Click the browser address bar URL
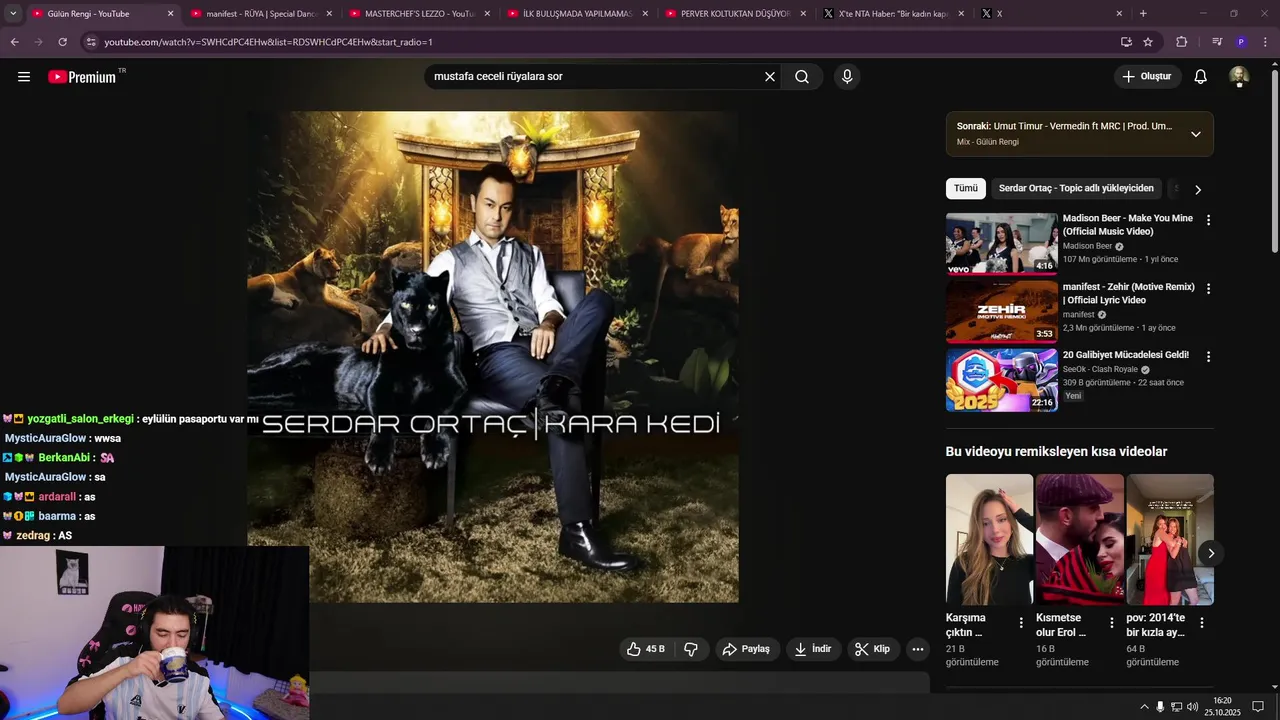The image size is (1280, 720). (268, 42)
